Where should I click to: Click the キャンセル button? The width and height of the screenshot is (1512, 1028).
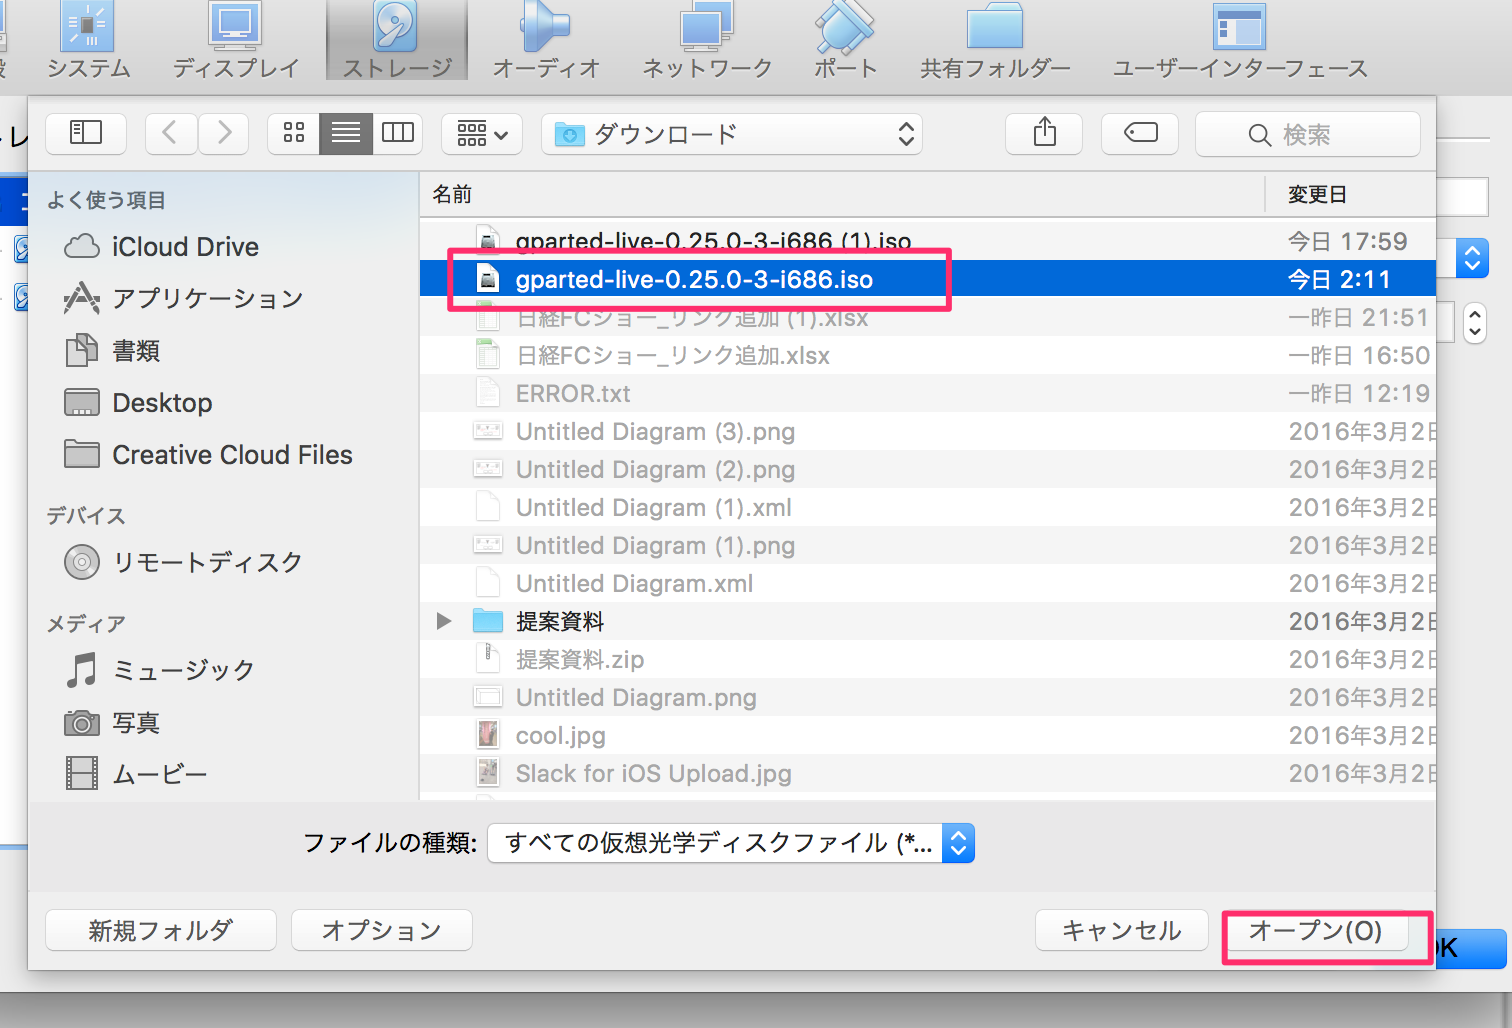point(1121,930)
